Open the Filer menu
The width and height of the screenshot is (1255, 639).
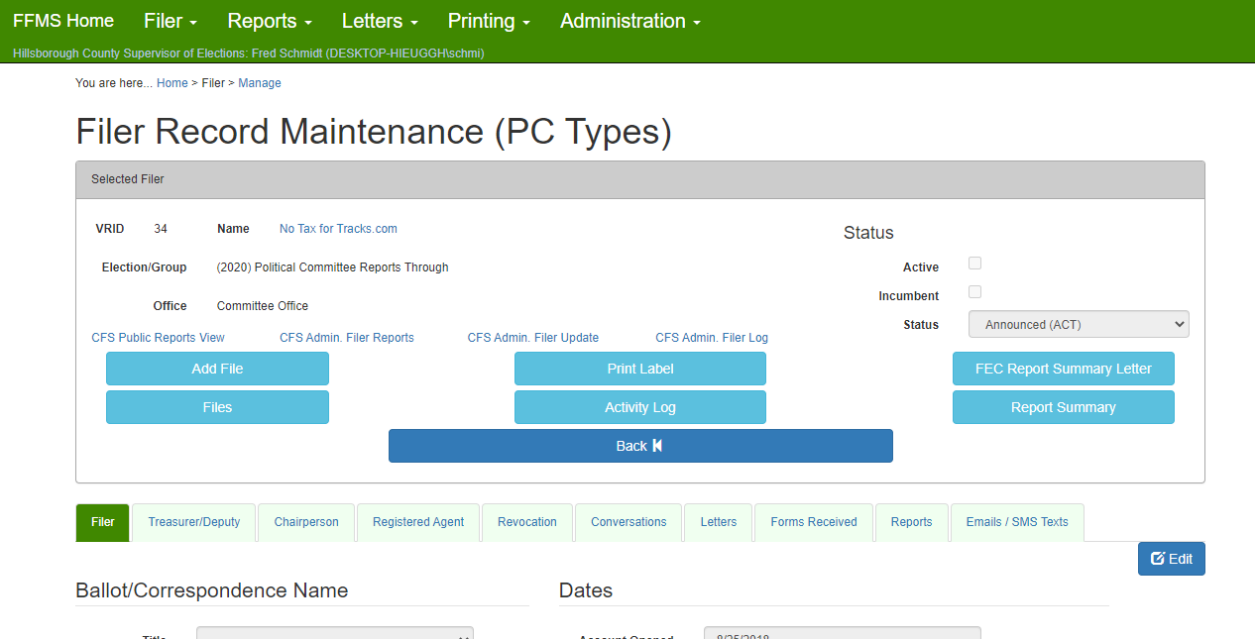170,21
